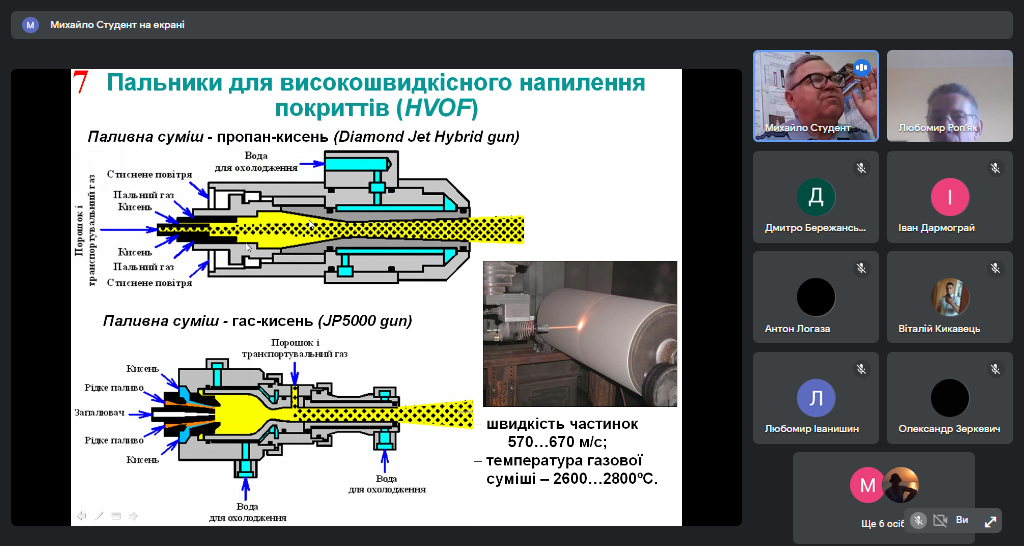The height and width of the screenshot is (546, 1024).
Task: Click the mute icon on Олександр Зеркевич's tile
Action: [x=995, y=369]
